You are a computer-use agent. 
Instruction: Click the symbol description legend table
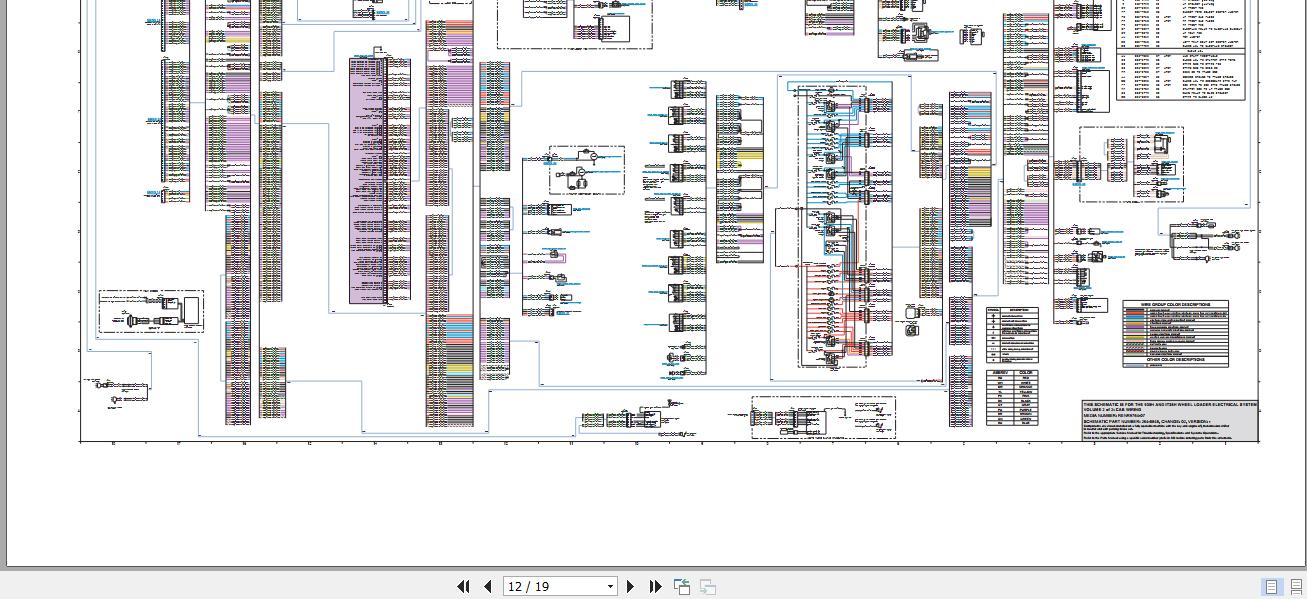1013,335
